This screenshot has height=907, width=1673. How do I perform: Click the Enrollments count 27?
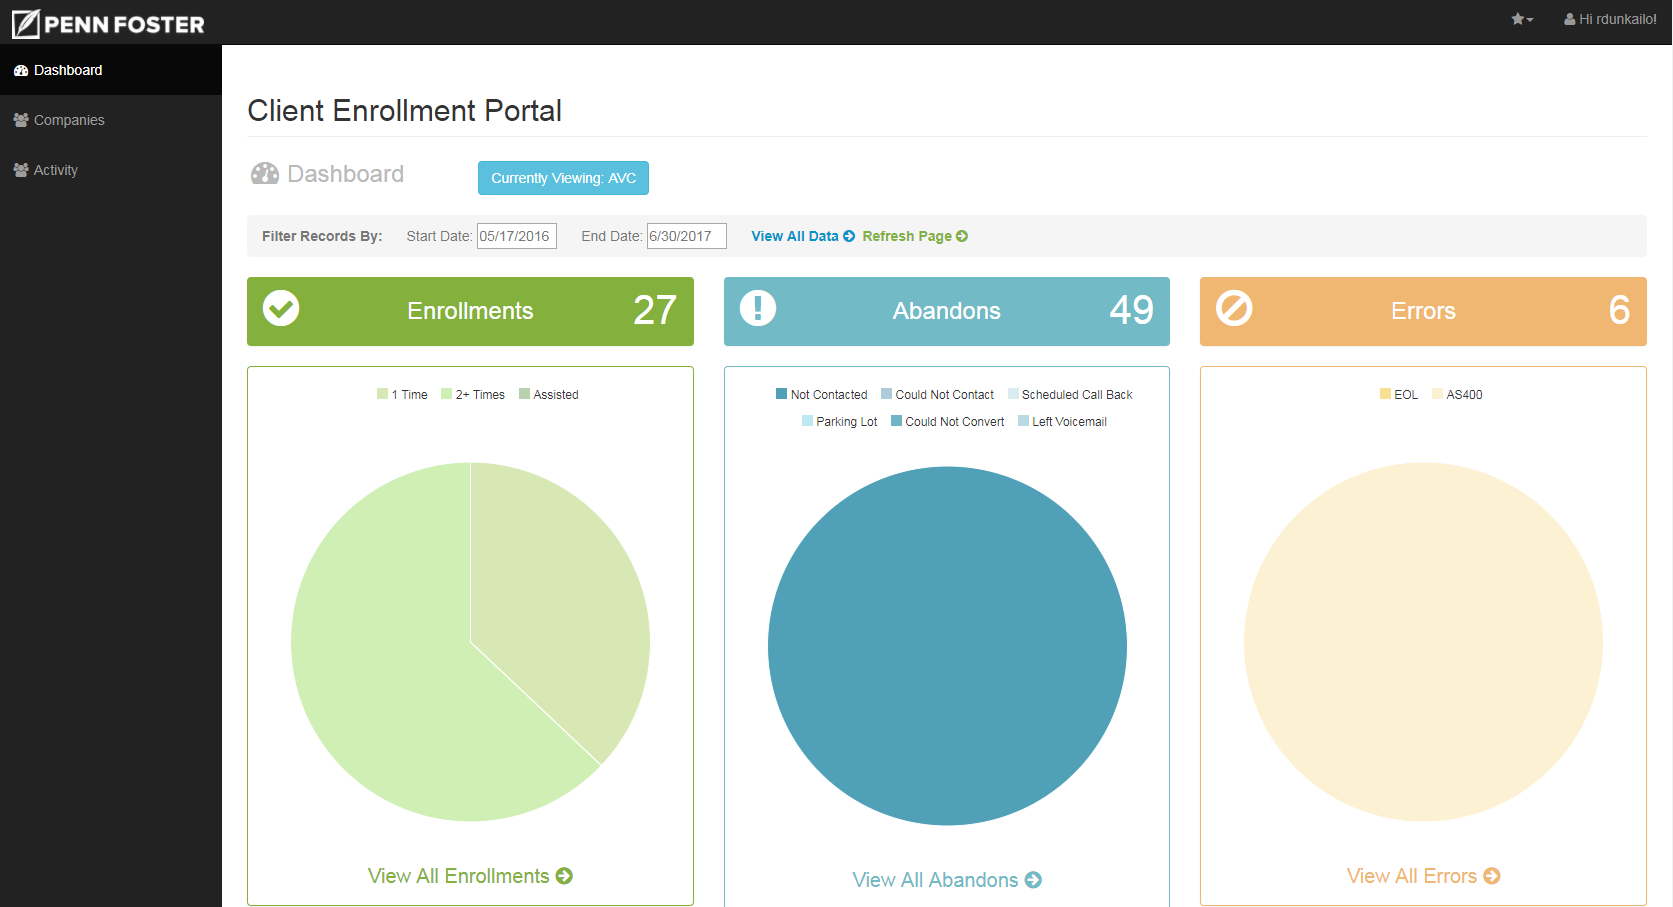(655, 310)
